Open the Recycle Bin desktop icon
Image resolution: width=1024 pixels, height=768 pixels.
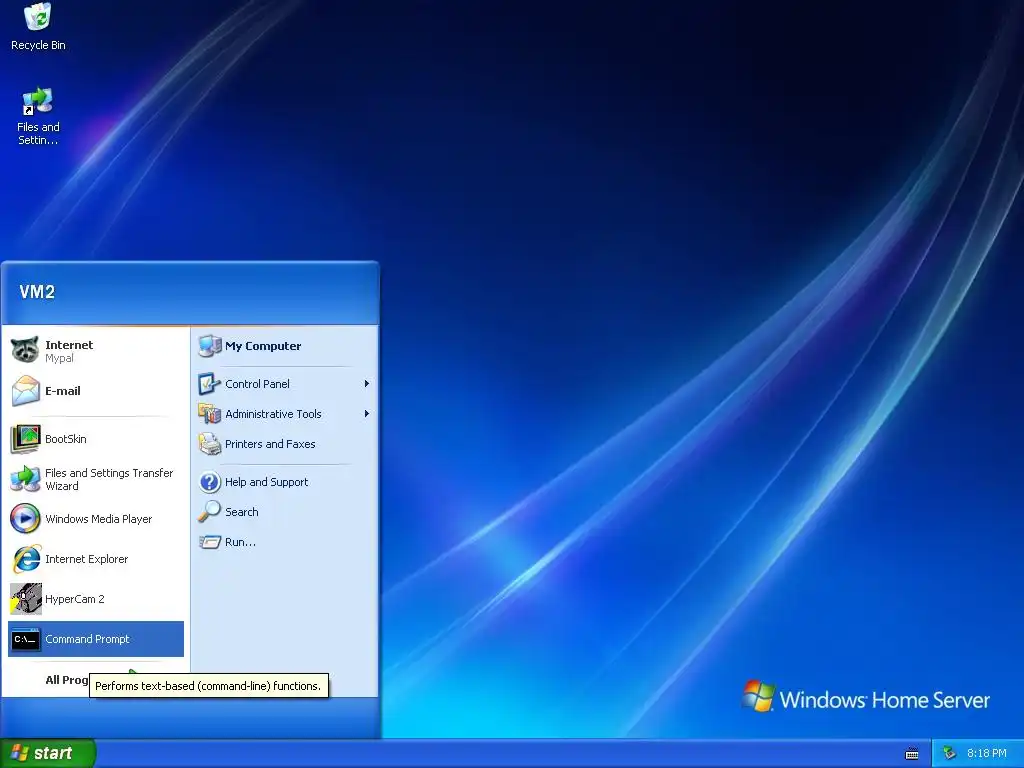[38, 26]
